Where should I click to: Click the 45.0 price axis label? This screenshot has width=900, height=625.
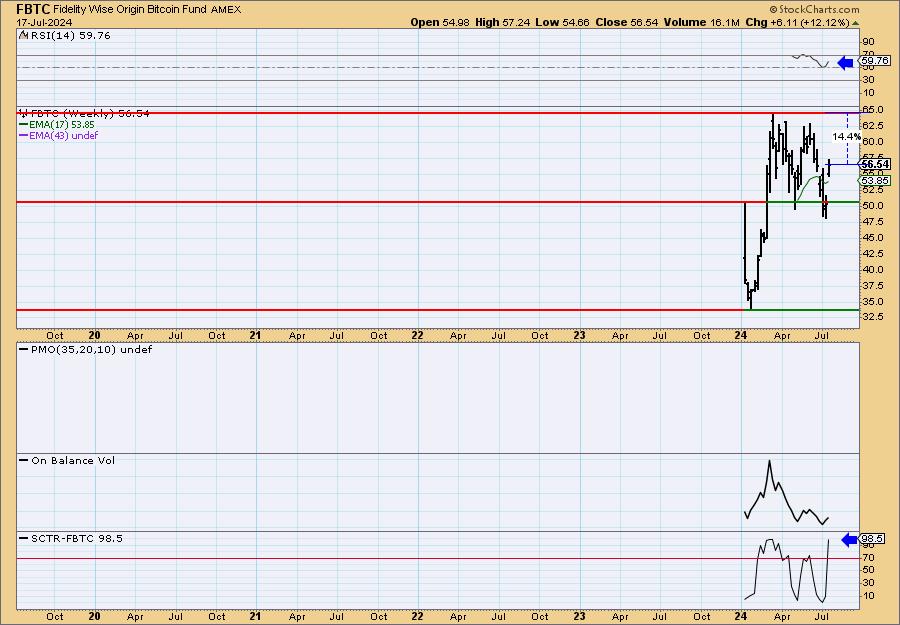[x=872, y=238]
